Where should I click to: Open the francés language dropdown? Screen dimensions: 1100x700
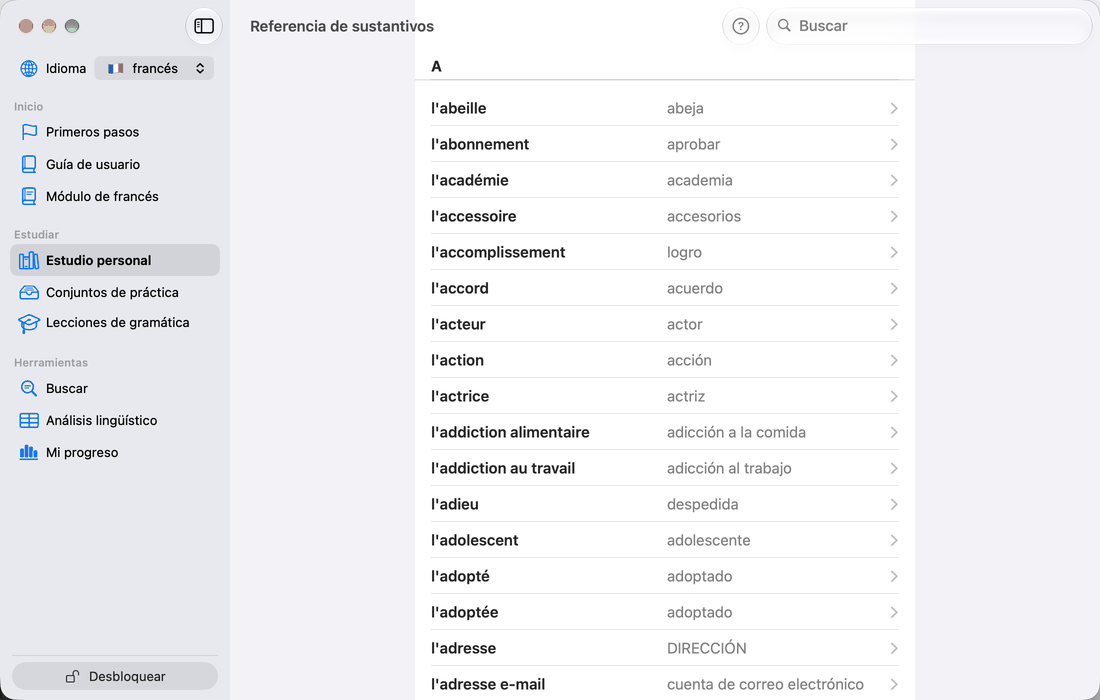(154, 68)
